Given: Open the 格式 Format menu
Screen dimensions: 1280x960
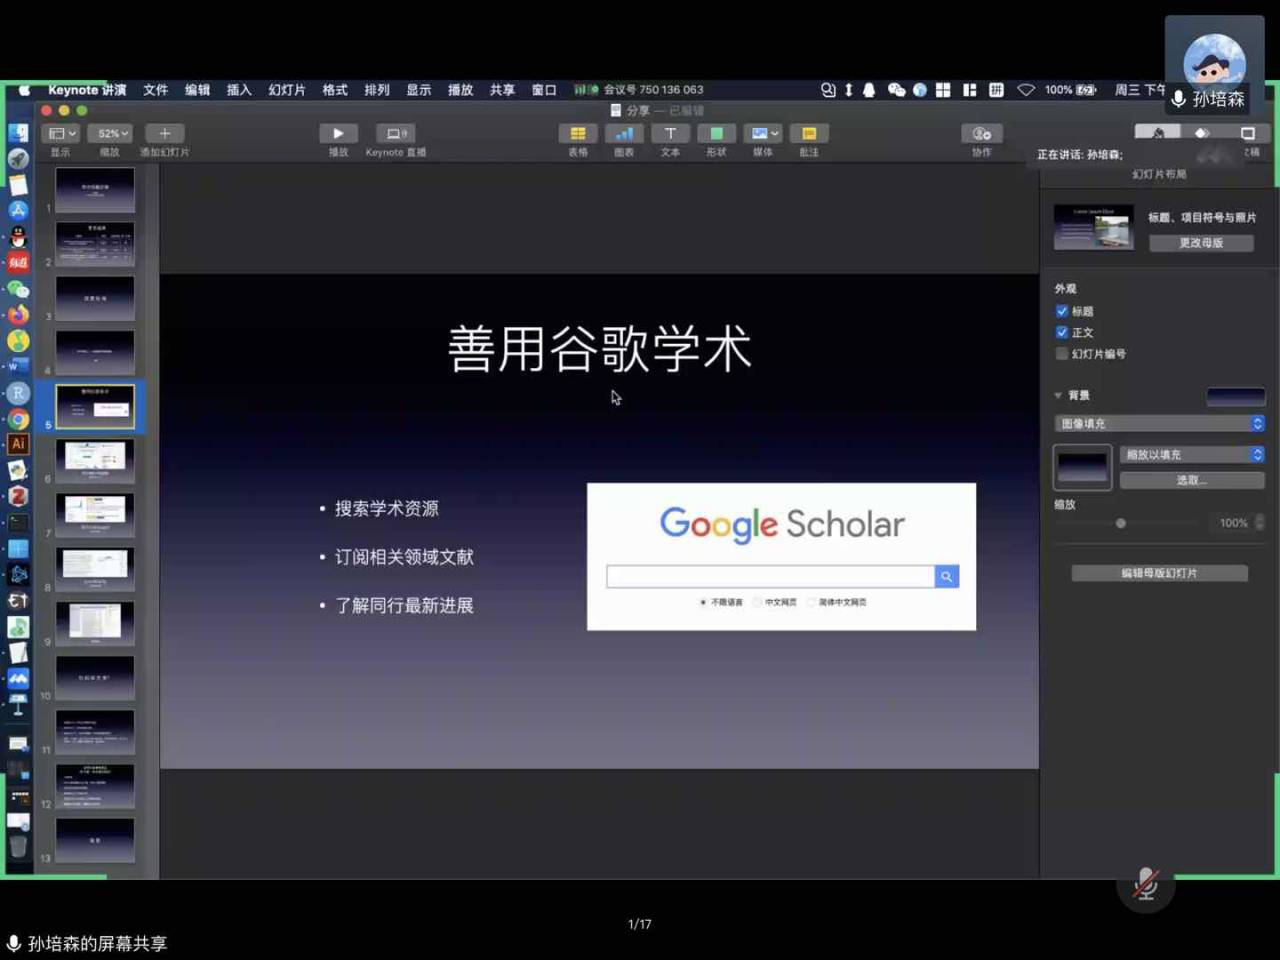Looking at the screenshot, I should tap(335, 90).
